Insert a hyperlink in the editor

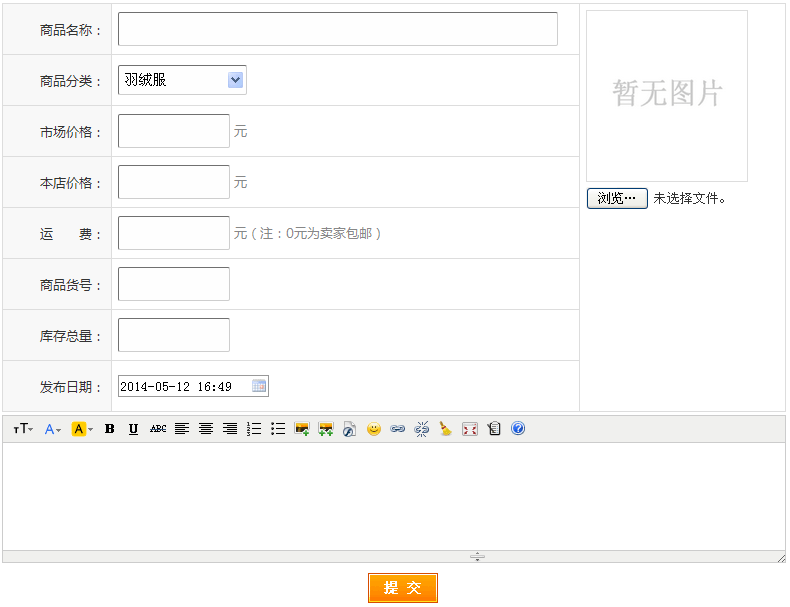coord(398,429)
